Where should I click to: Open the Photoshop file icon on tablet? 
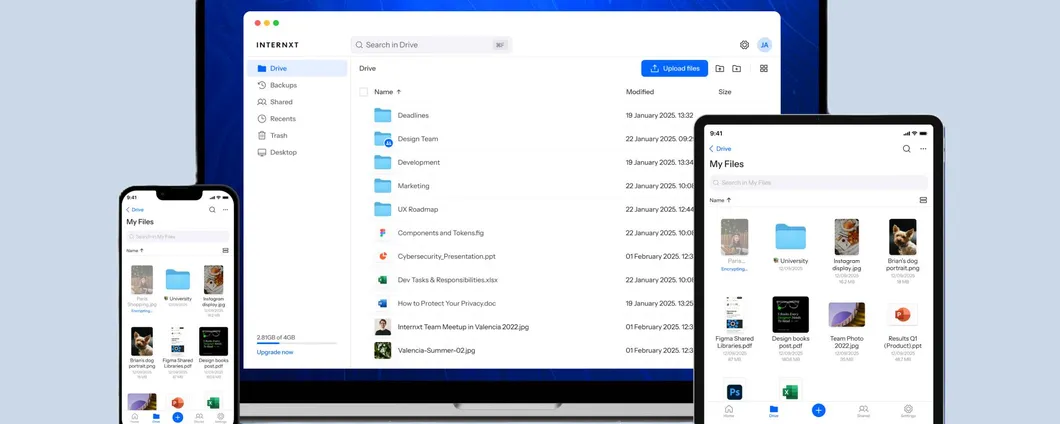(x=734, y=392)
